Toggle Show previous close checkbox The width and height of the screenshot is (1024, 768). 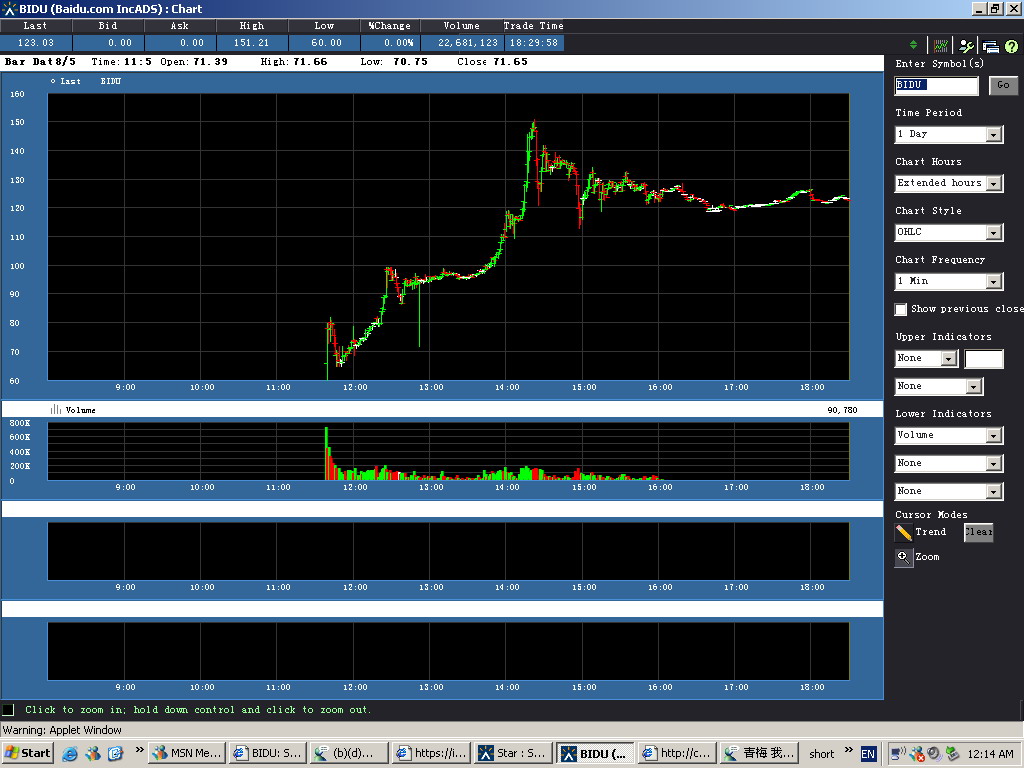[x=901, y=309]
